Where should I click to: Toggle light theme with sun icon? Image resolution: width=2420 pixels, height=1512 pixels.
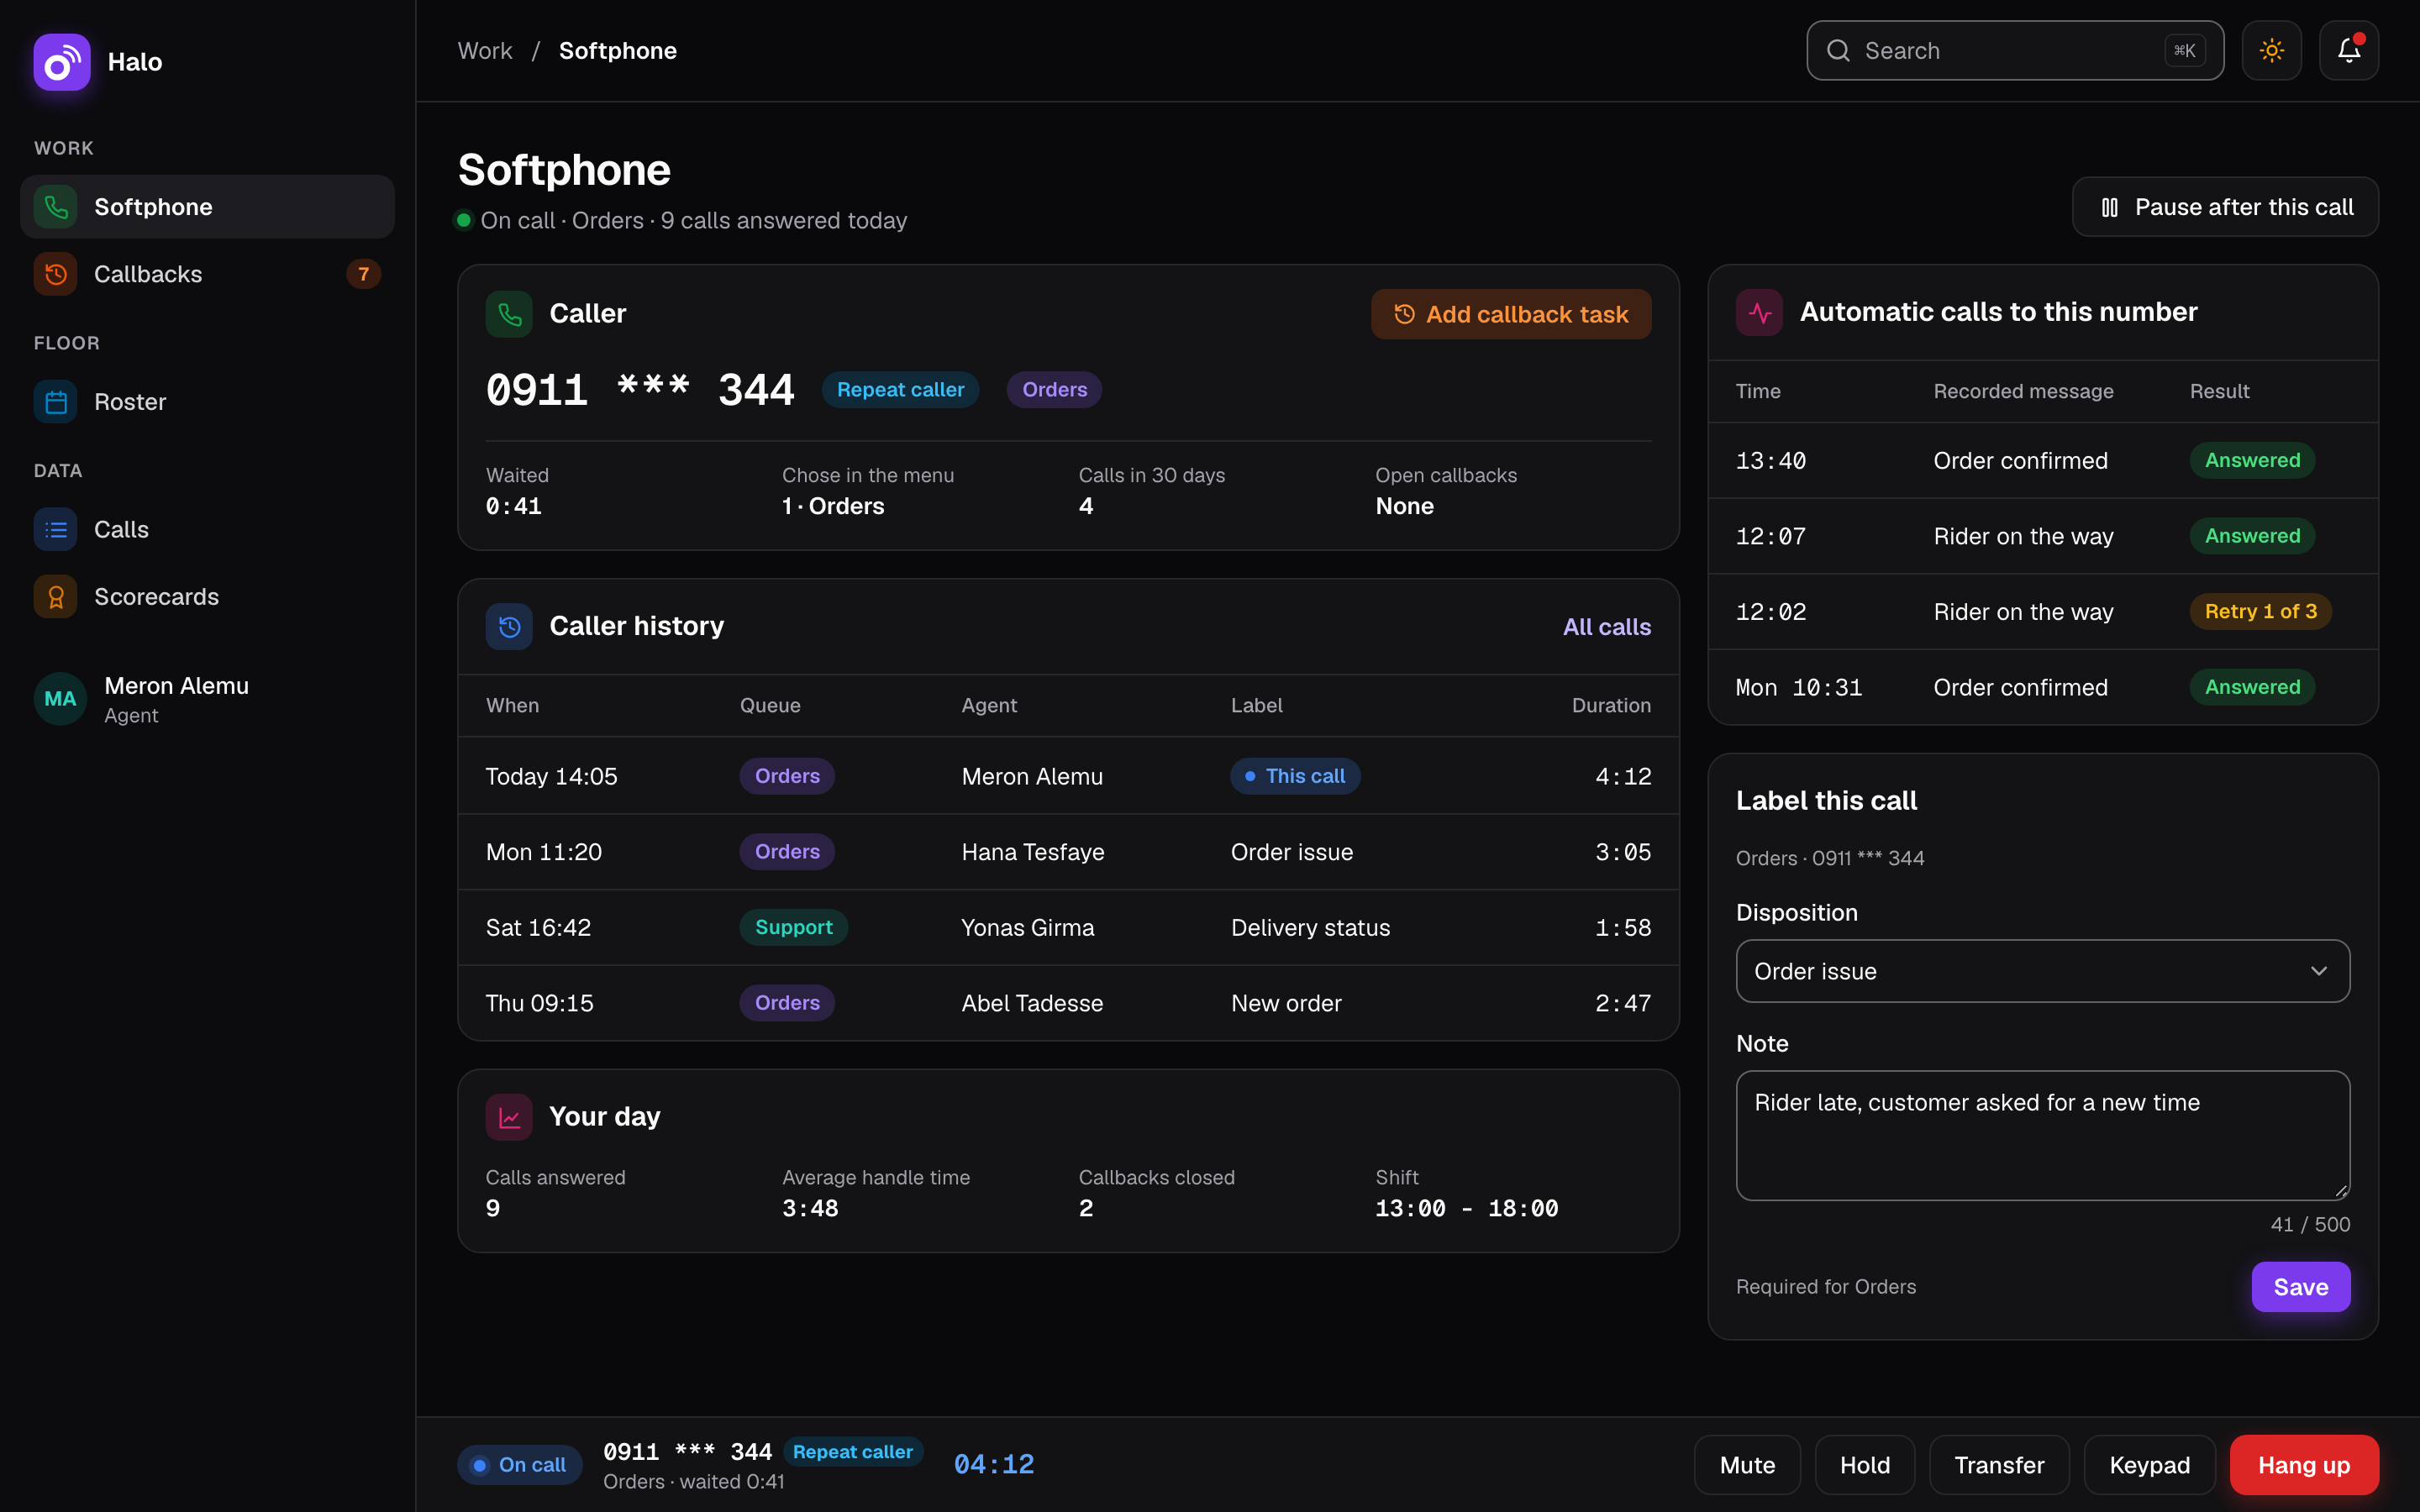pos(2272,51)
